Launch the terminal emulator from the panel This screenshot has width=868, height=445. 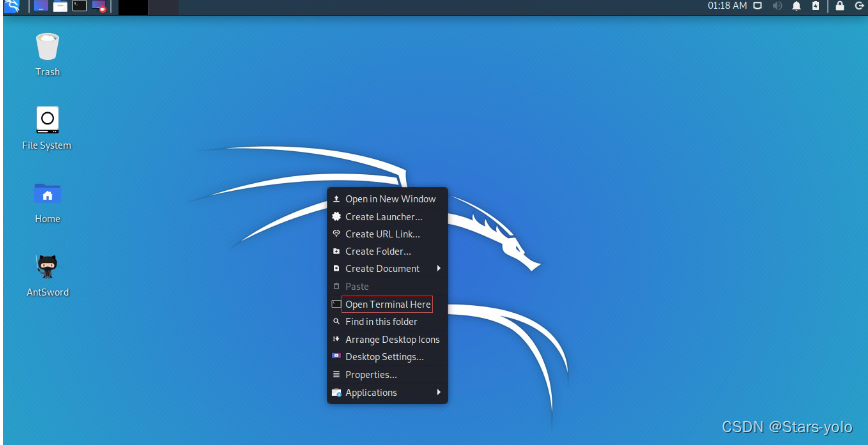coord(80,6)
